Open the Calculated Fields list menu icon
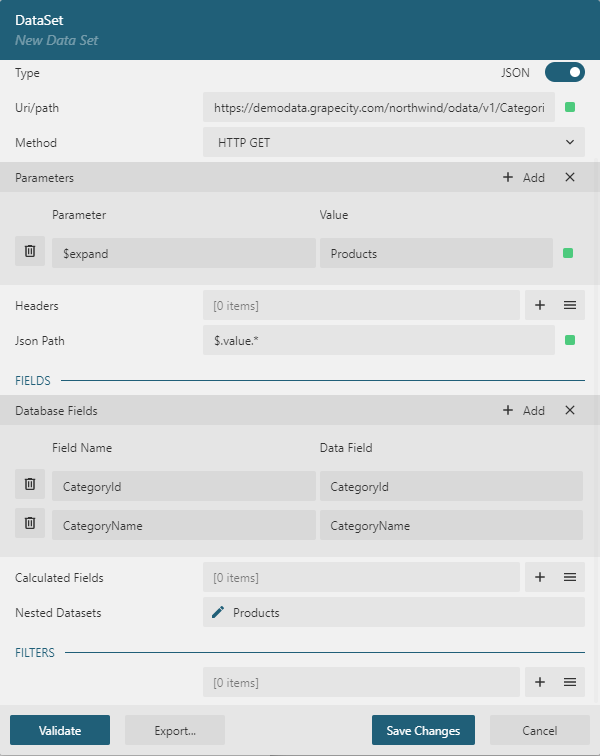Image resolution: width=600 pixels, height=756 pixels. (569, 577)
